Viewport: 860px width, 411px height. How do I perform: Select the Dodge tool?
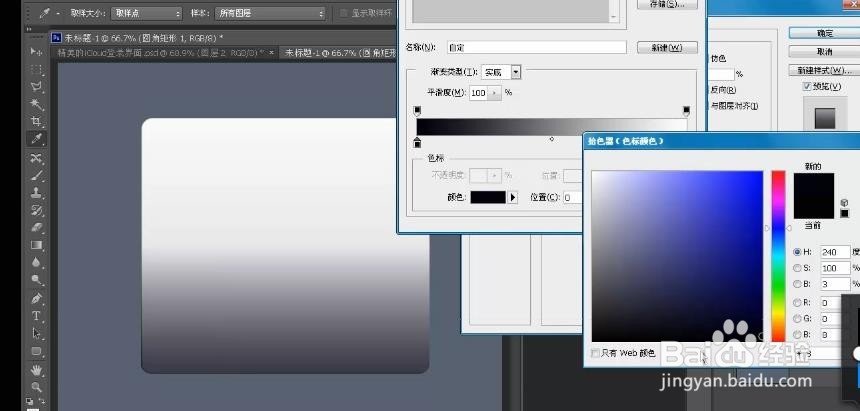pyautogui.click(x=36, y=280)
